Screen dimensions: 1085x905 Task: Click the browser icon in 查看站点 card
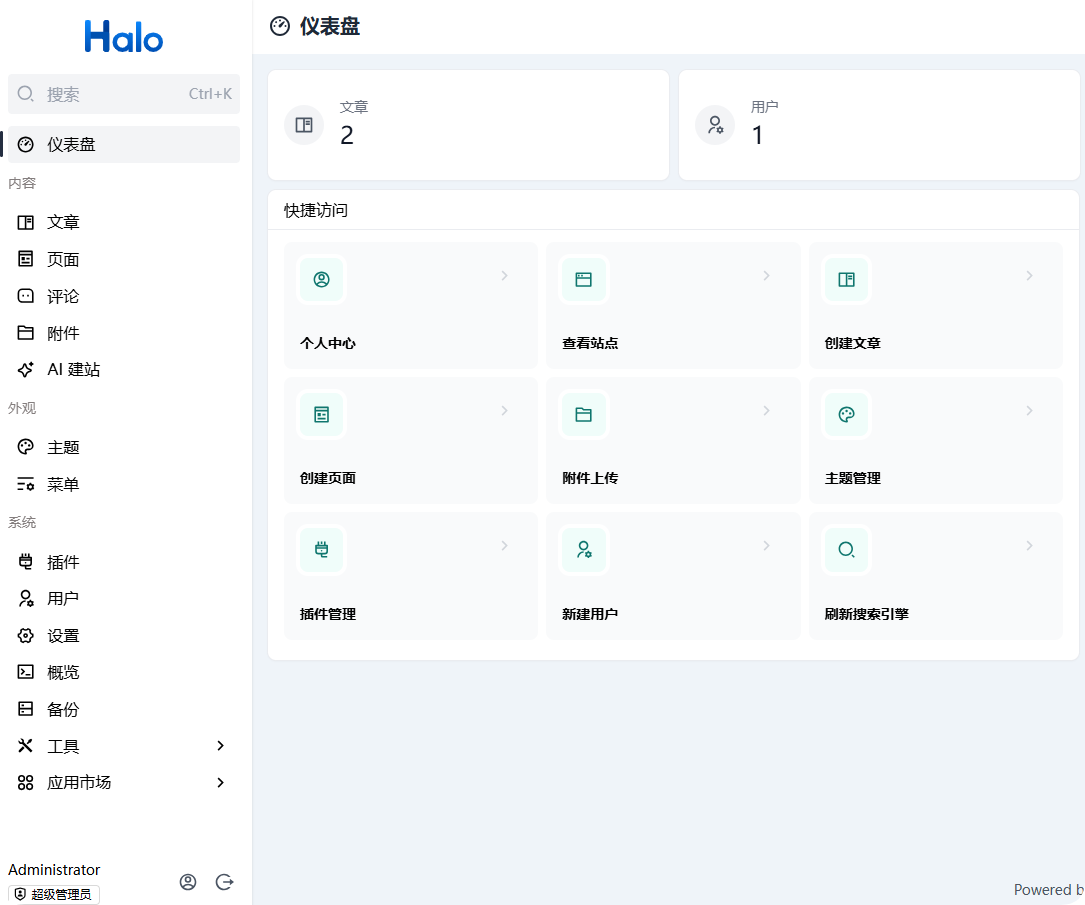click(x=584, y=280)
